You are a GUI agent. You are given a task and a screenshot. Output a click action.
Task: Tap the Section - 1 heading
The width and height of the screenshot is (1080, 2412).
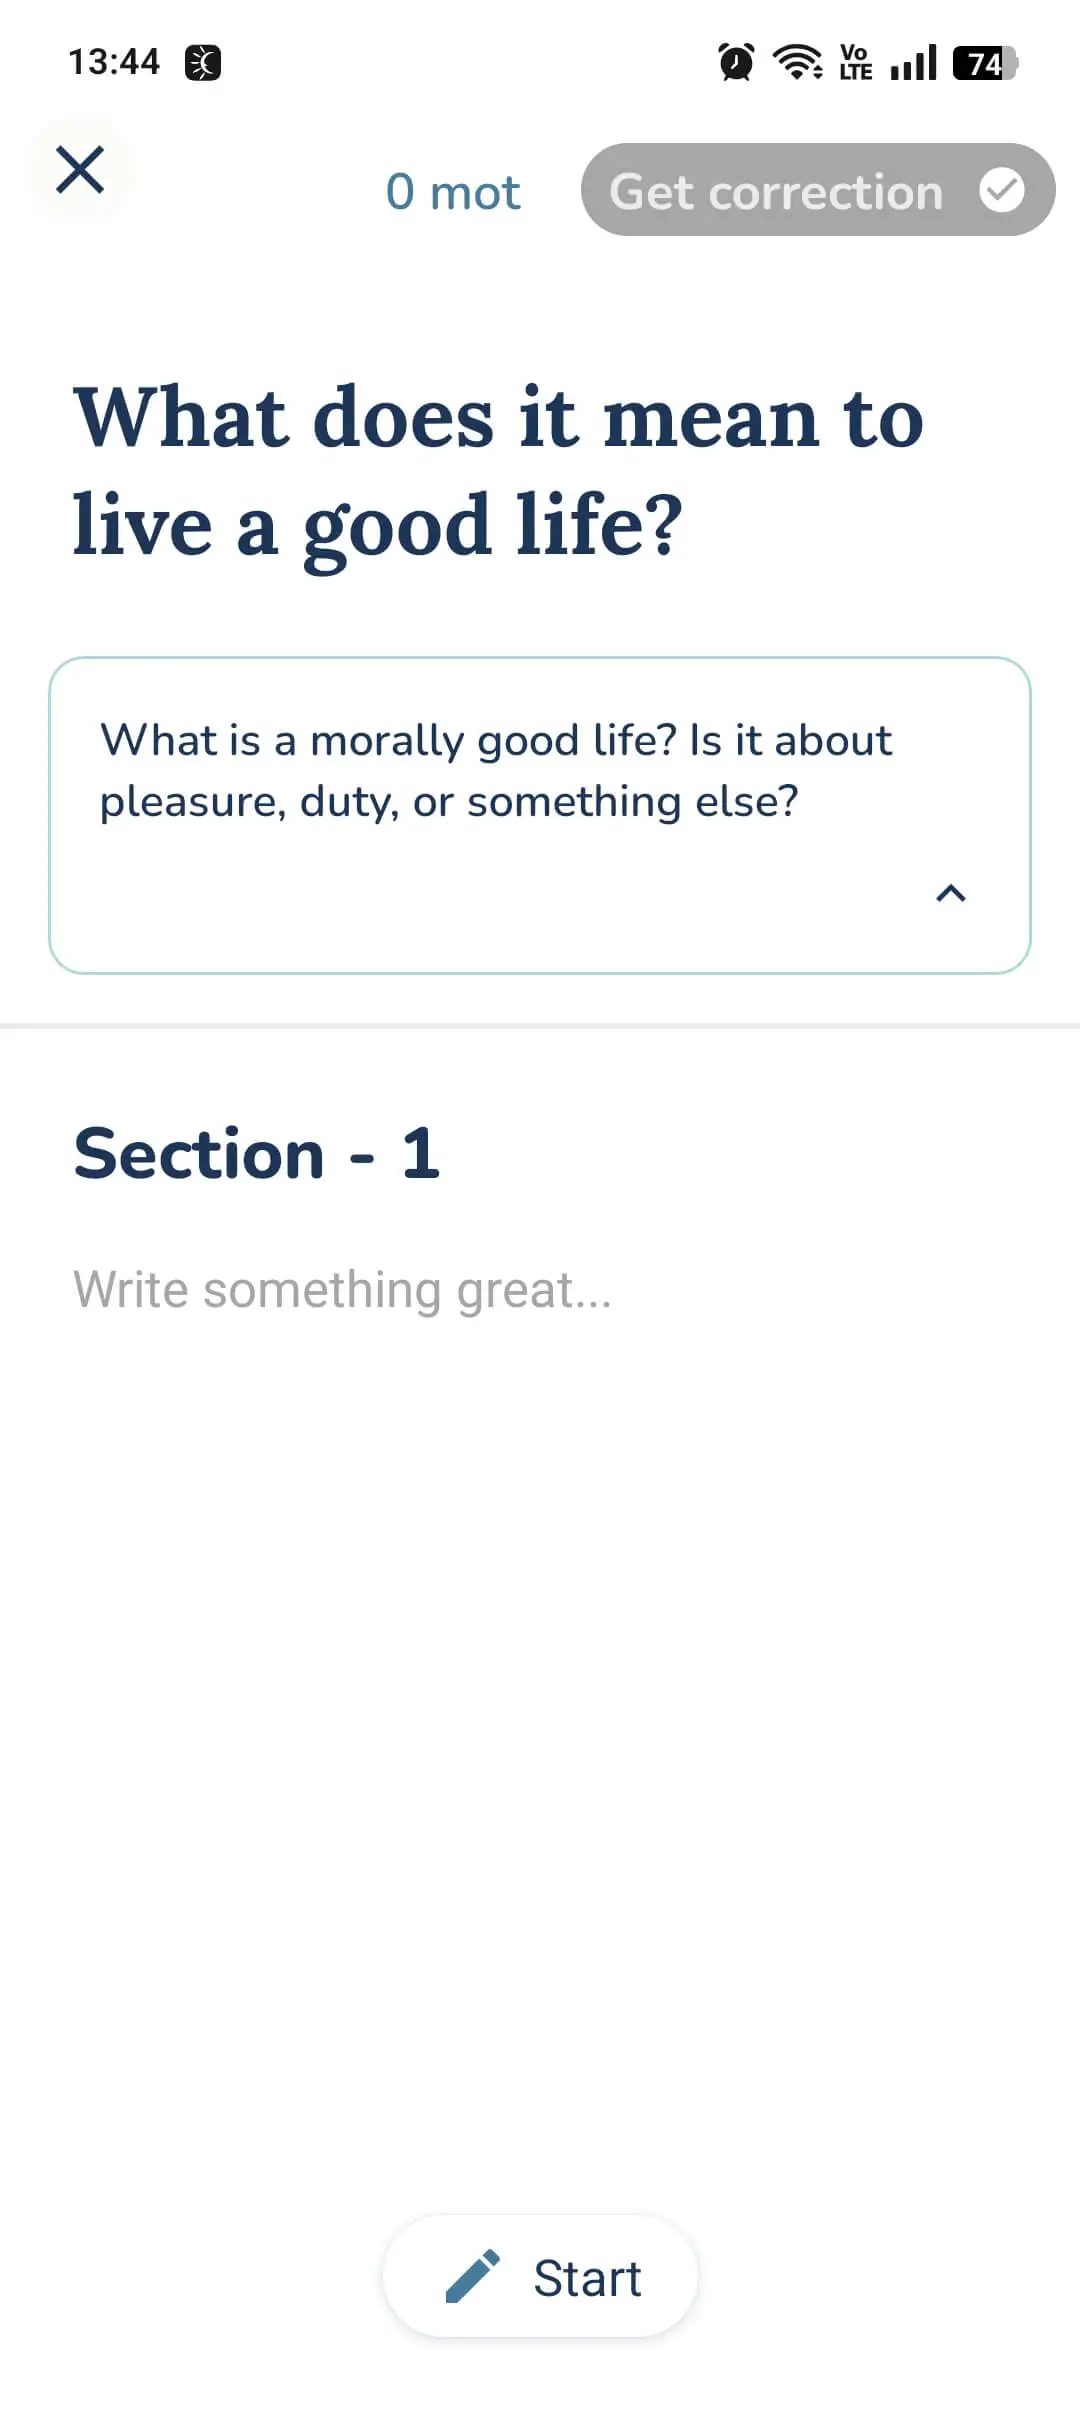point(257,1154)
